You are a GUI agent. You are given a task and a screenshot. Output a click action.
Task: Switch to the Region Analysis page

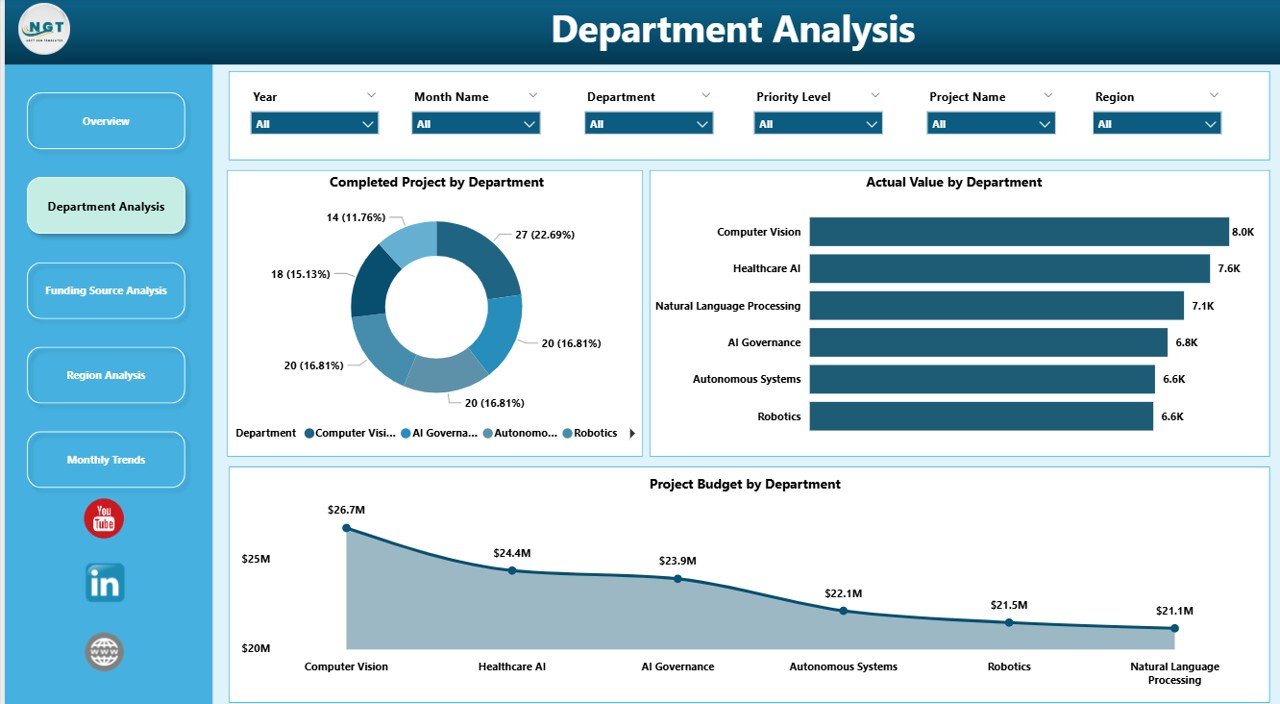coord(105,374)
